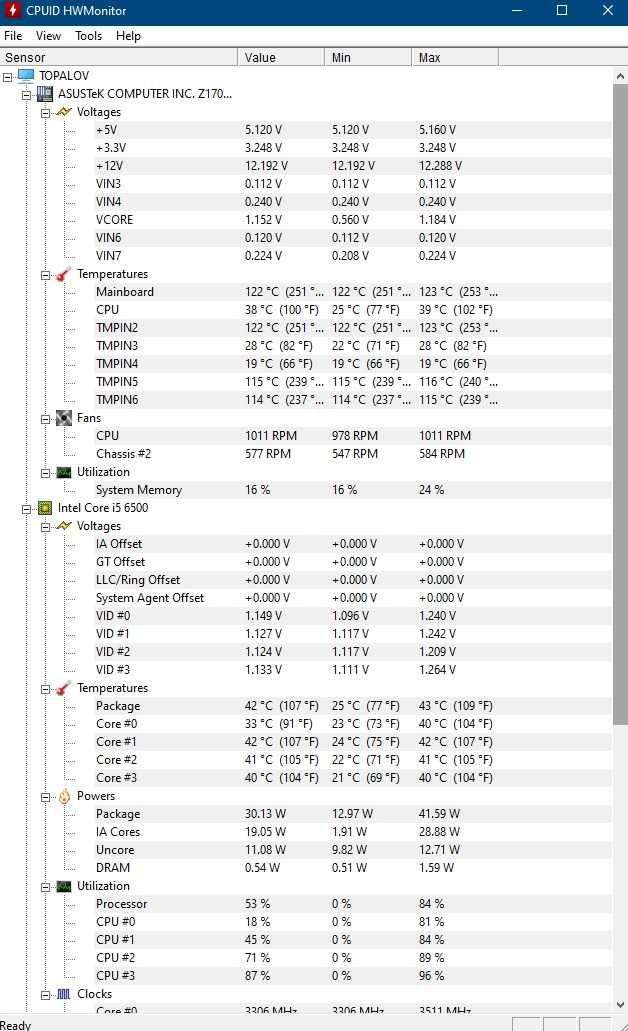Open the File menu
Image resolution: width=628 pixels, height=1031 pixels.
coord(13,36)
